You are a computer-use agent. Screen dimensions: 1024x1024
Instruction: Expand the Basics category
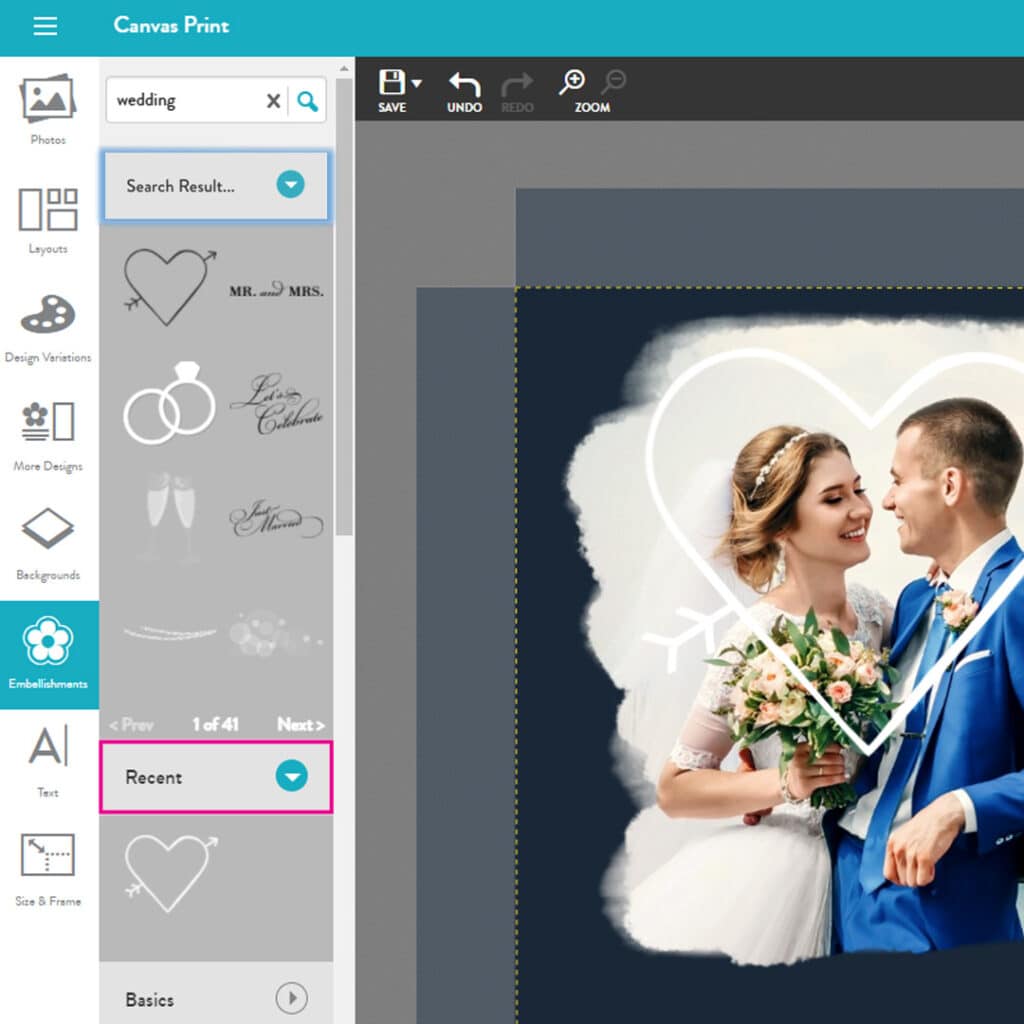click(x=291, y=998)
